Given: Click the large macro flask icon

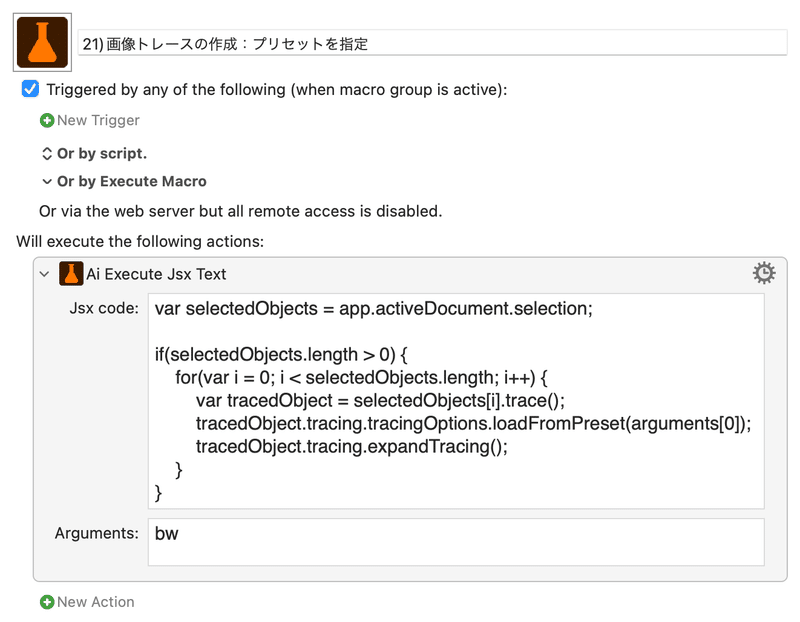Looking at the screenshot, I should point(42,42).
